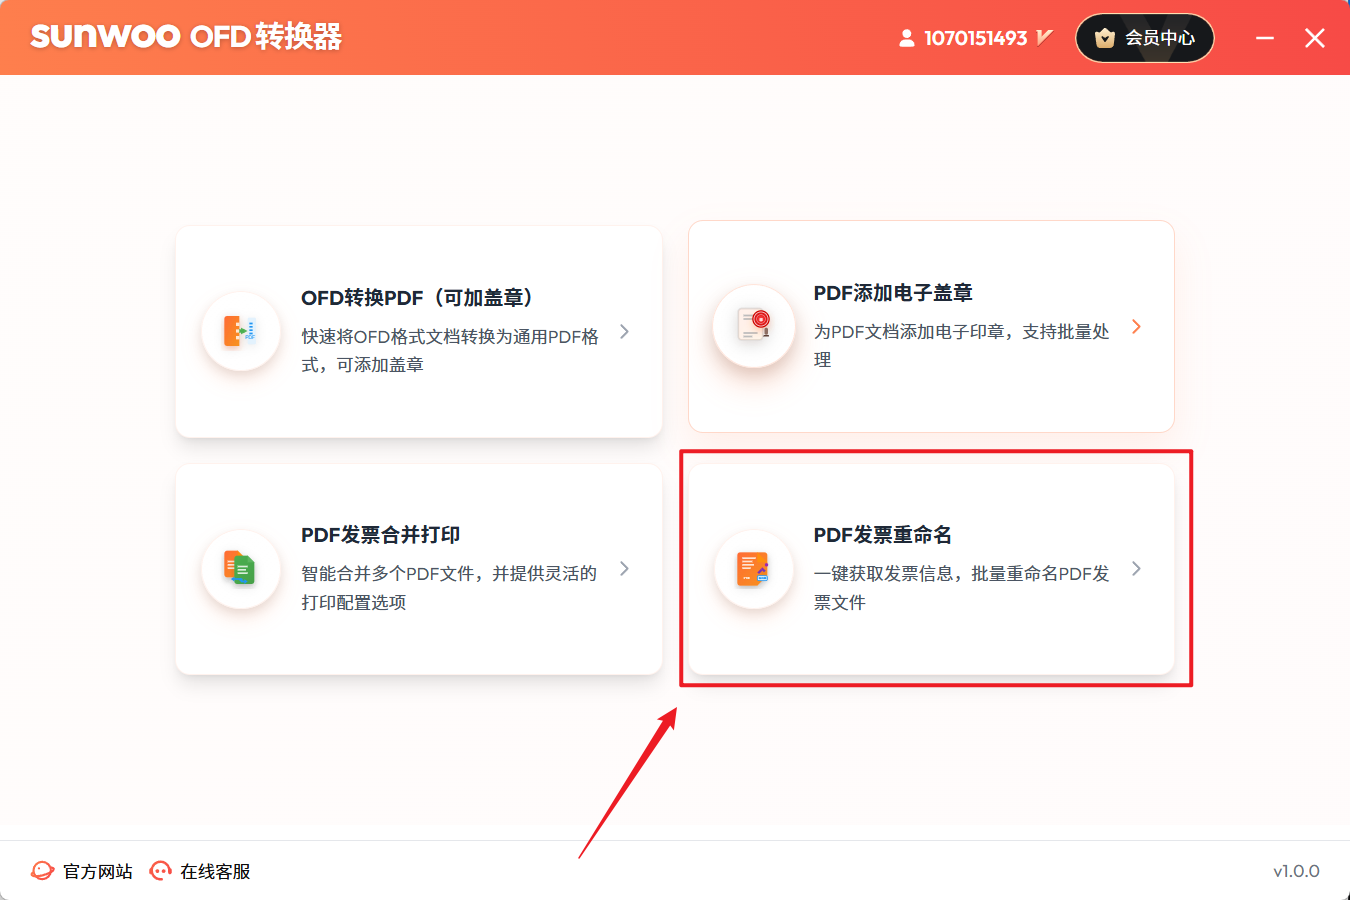The image size is (1350, 900).
Task: Click the PDF添加电子盖章 stamp icon
Action: (x=753, y=326)
